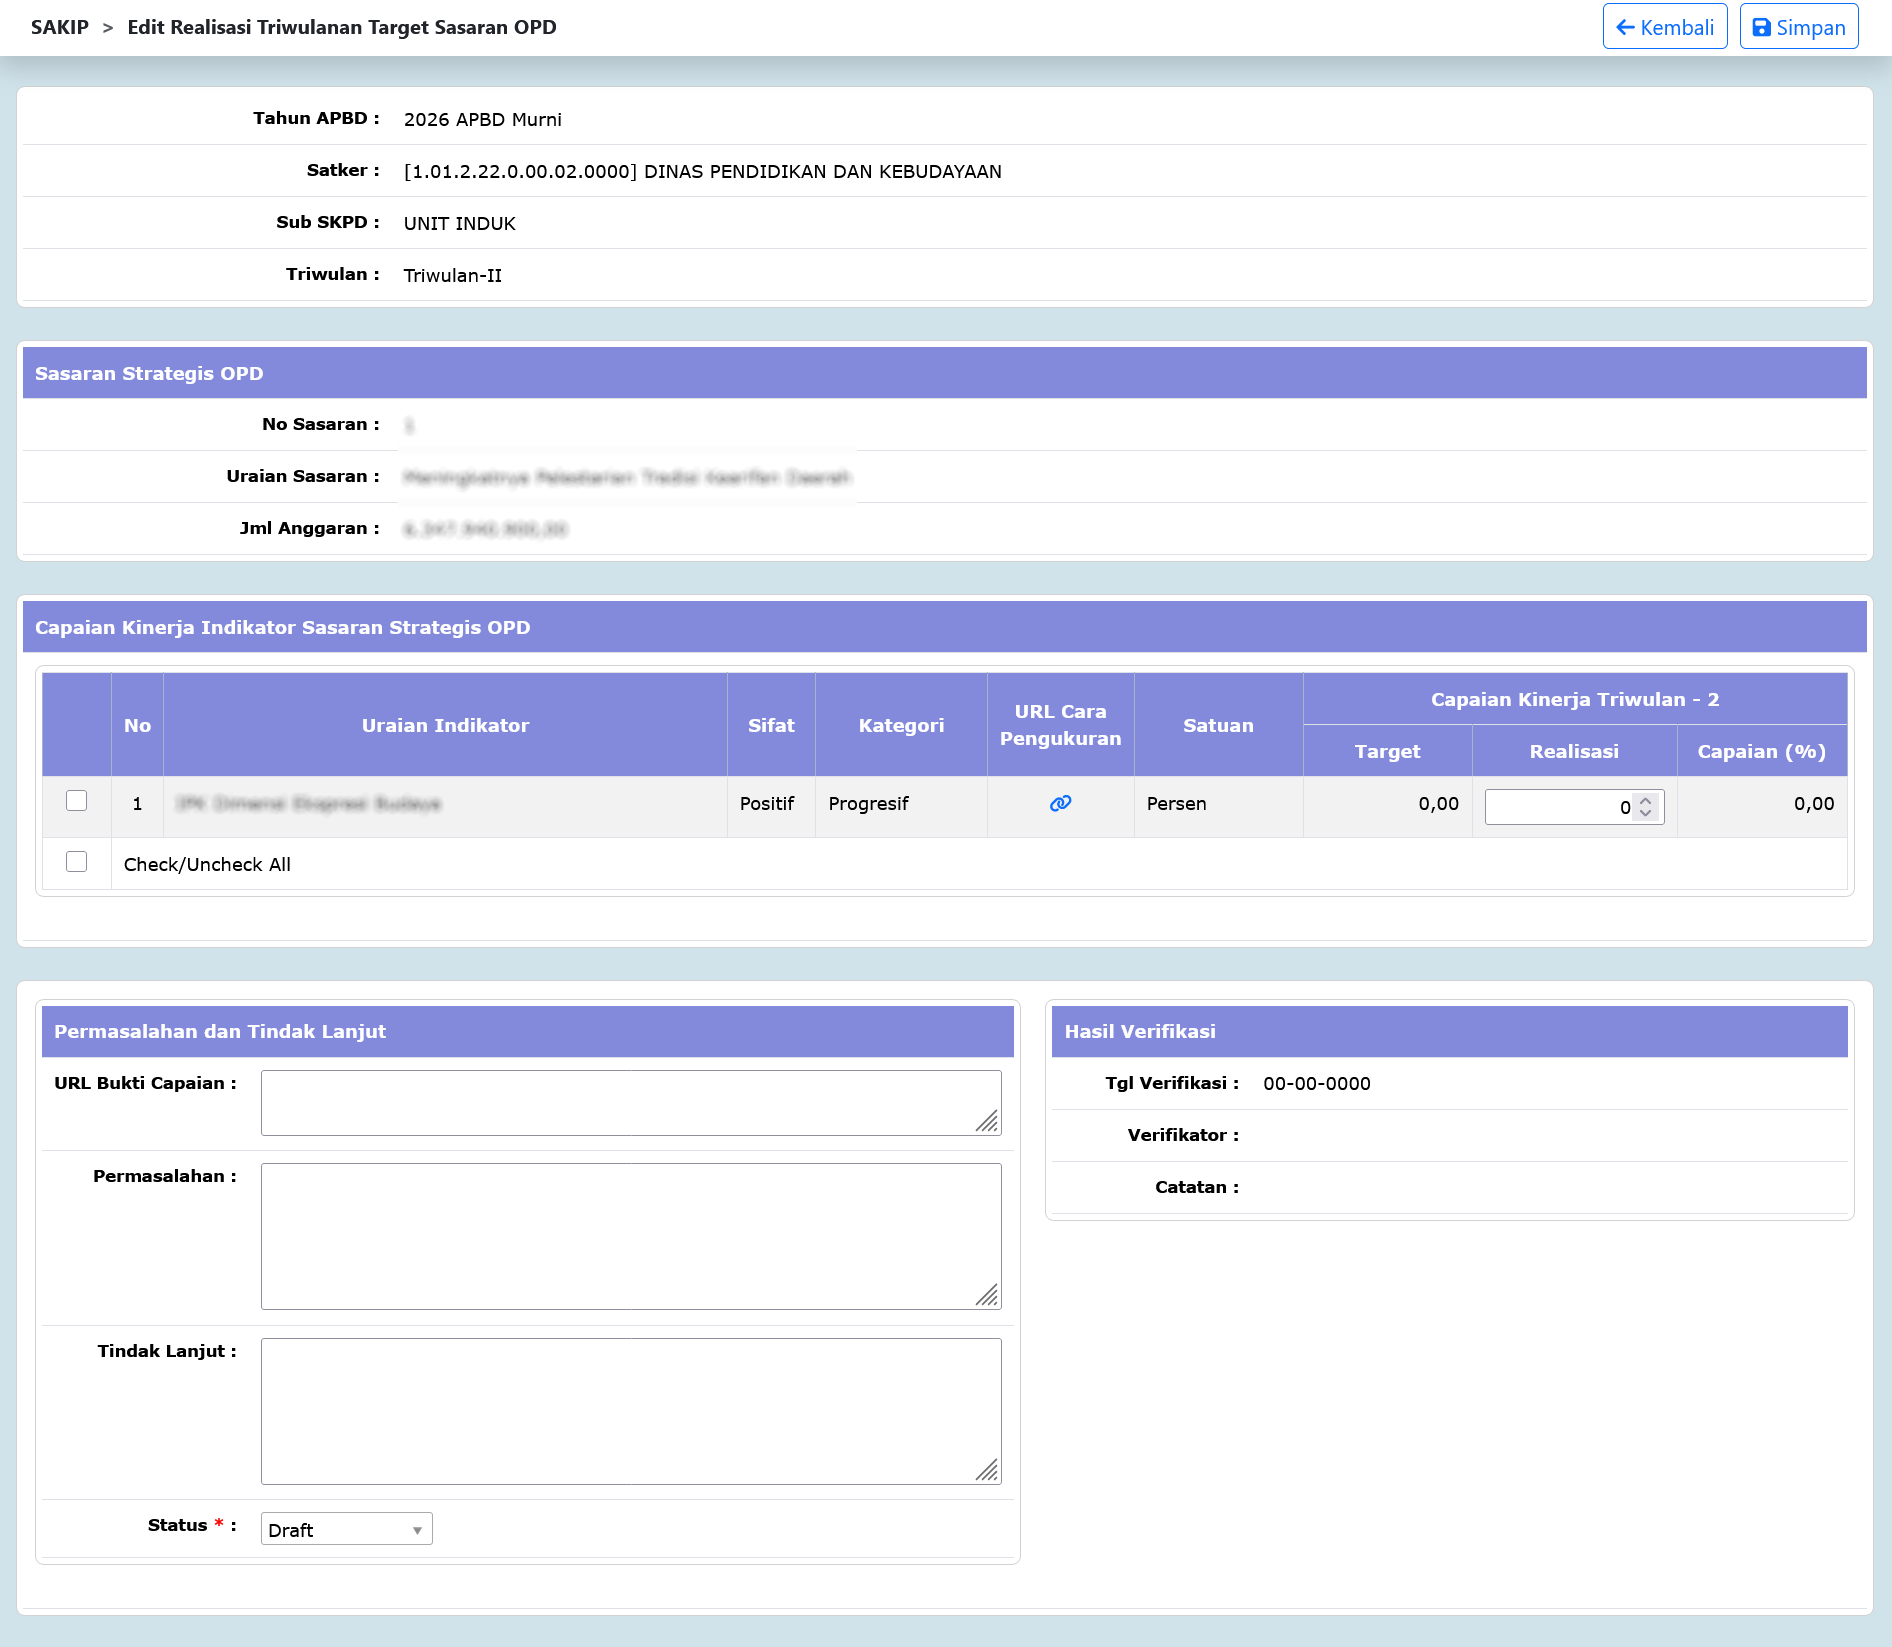Increase Realisasi value with up stepper arrow
This screenshot has height=1647, width=1892.
pyautogui.click(x=1646, y=800)
